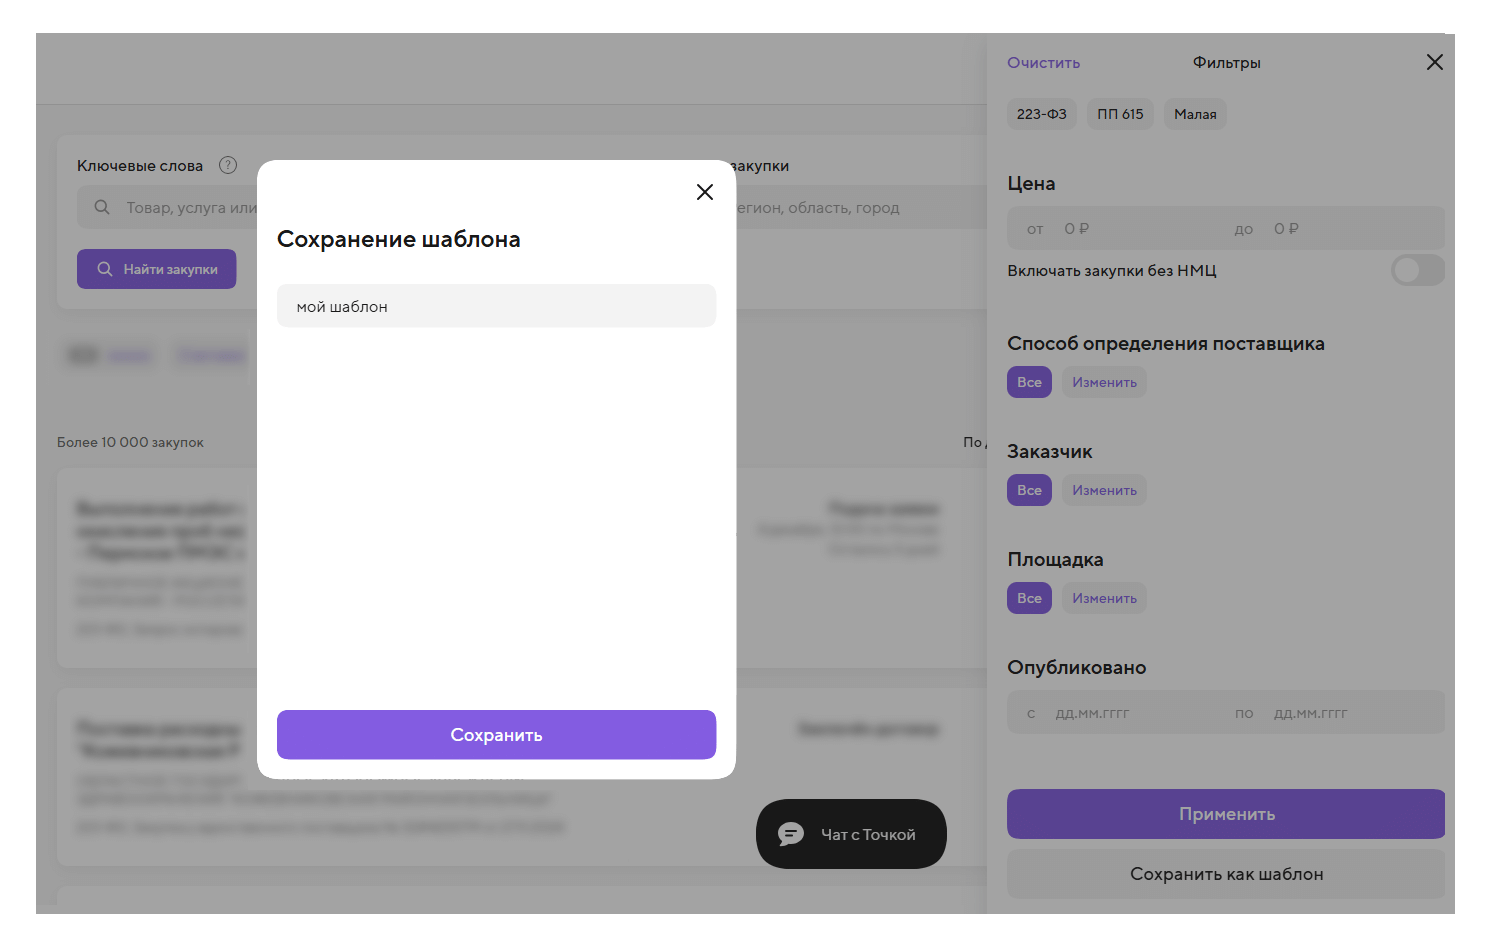Image resolution: width=1491 pixels, height=938 pixels.
Task: Click Изменить under Площадка
Action: coord(1104,598)
